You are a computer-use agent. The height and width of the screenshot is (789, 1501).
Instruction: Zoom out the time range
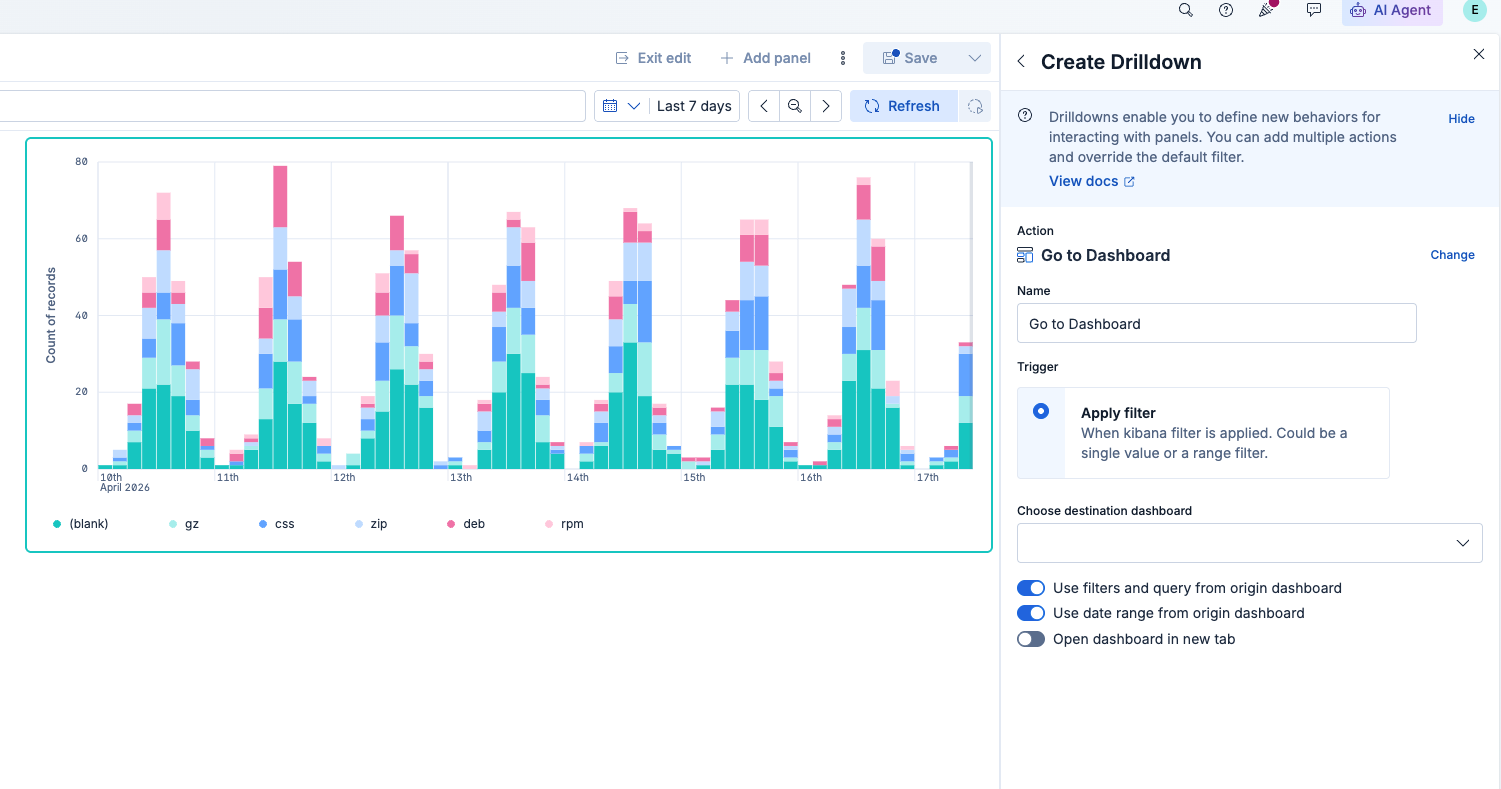coord(795,106)
